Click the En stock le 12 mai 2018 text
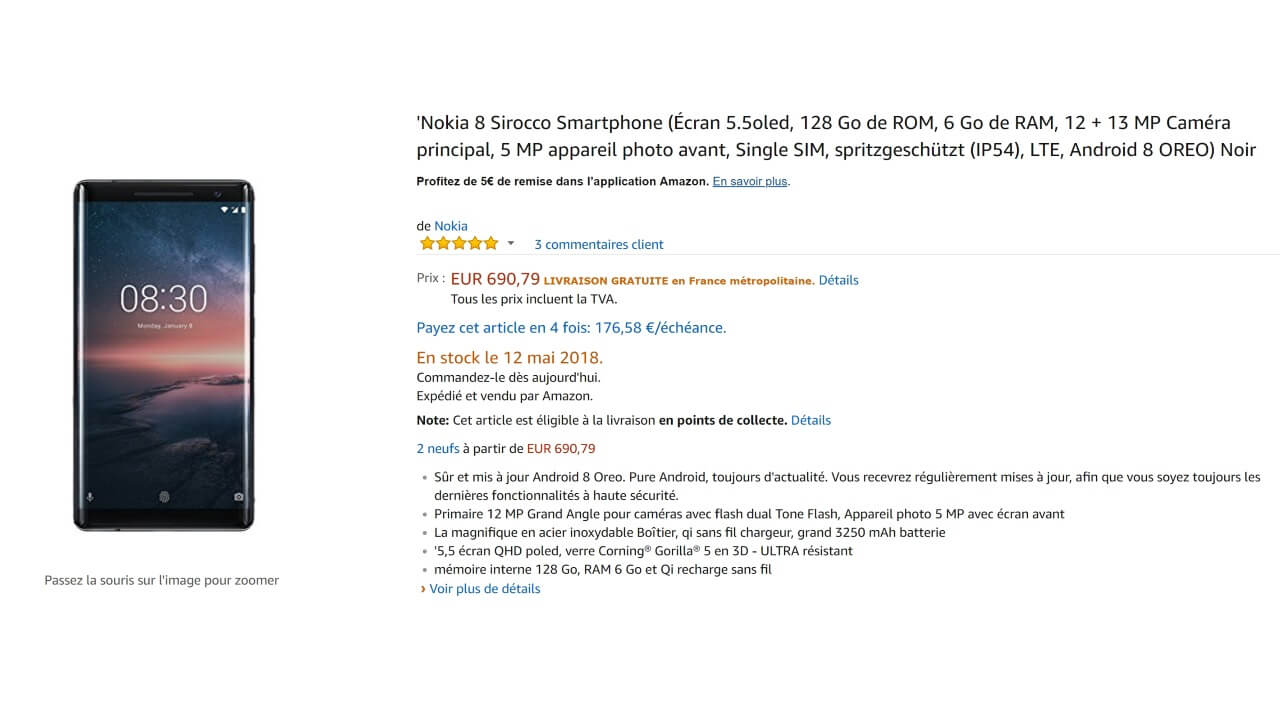Viewport: 1280px width, 720px height. tap(509, 357)
